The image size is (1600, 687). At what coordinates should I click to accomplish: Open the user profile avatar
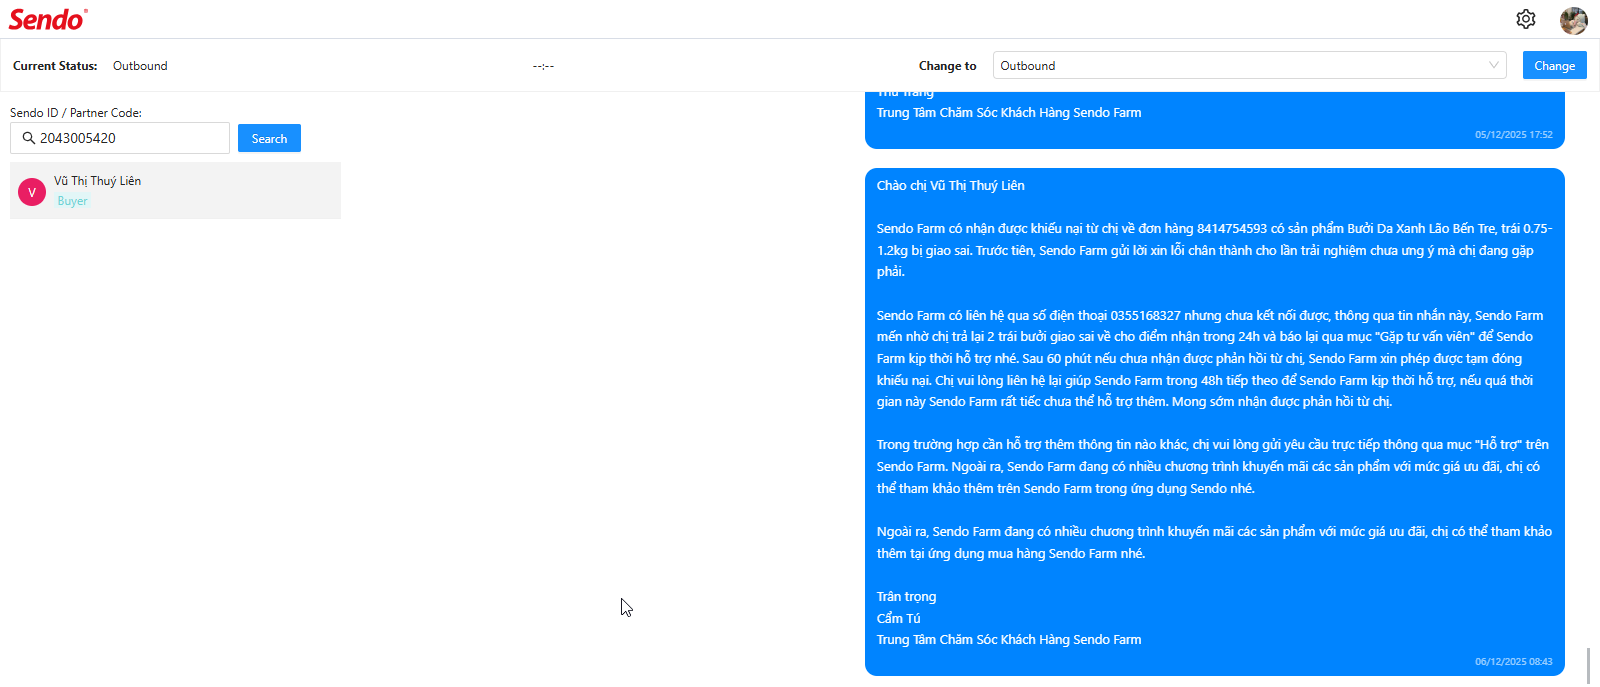point(1574,20)
